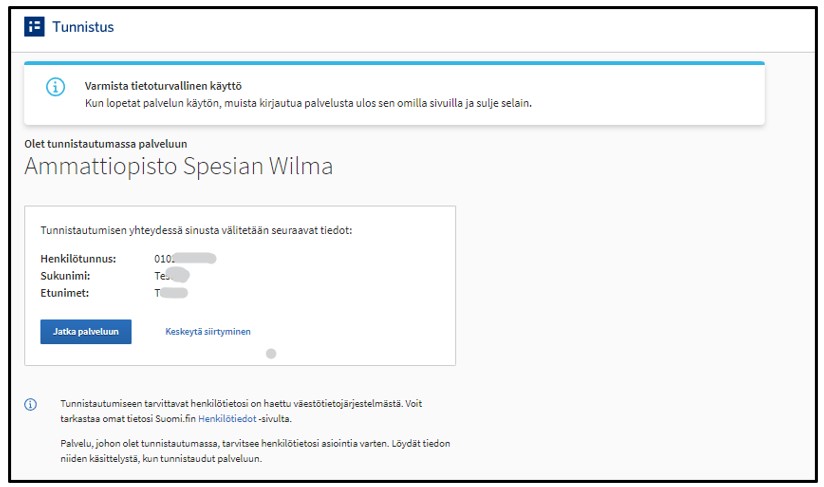
Task: Click the info icon beside Varmista tietoturvallinen käyttö
Action: point(56,87)
